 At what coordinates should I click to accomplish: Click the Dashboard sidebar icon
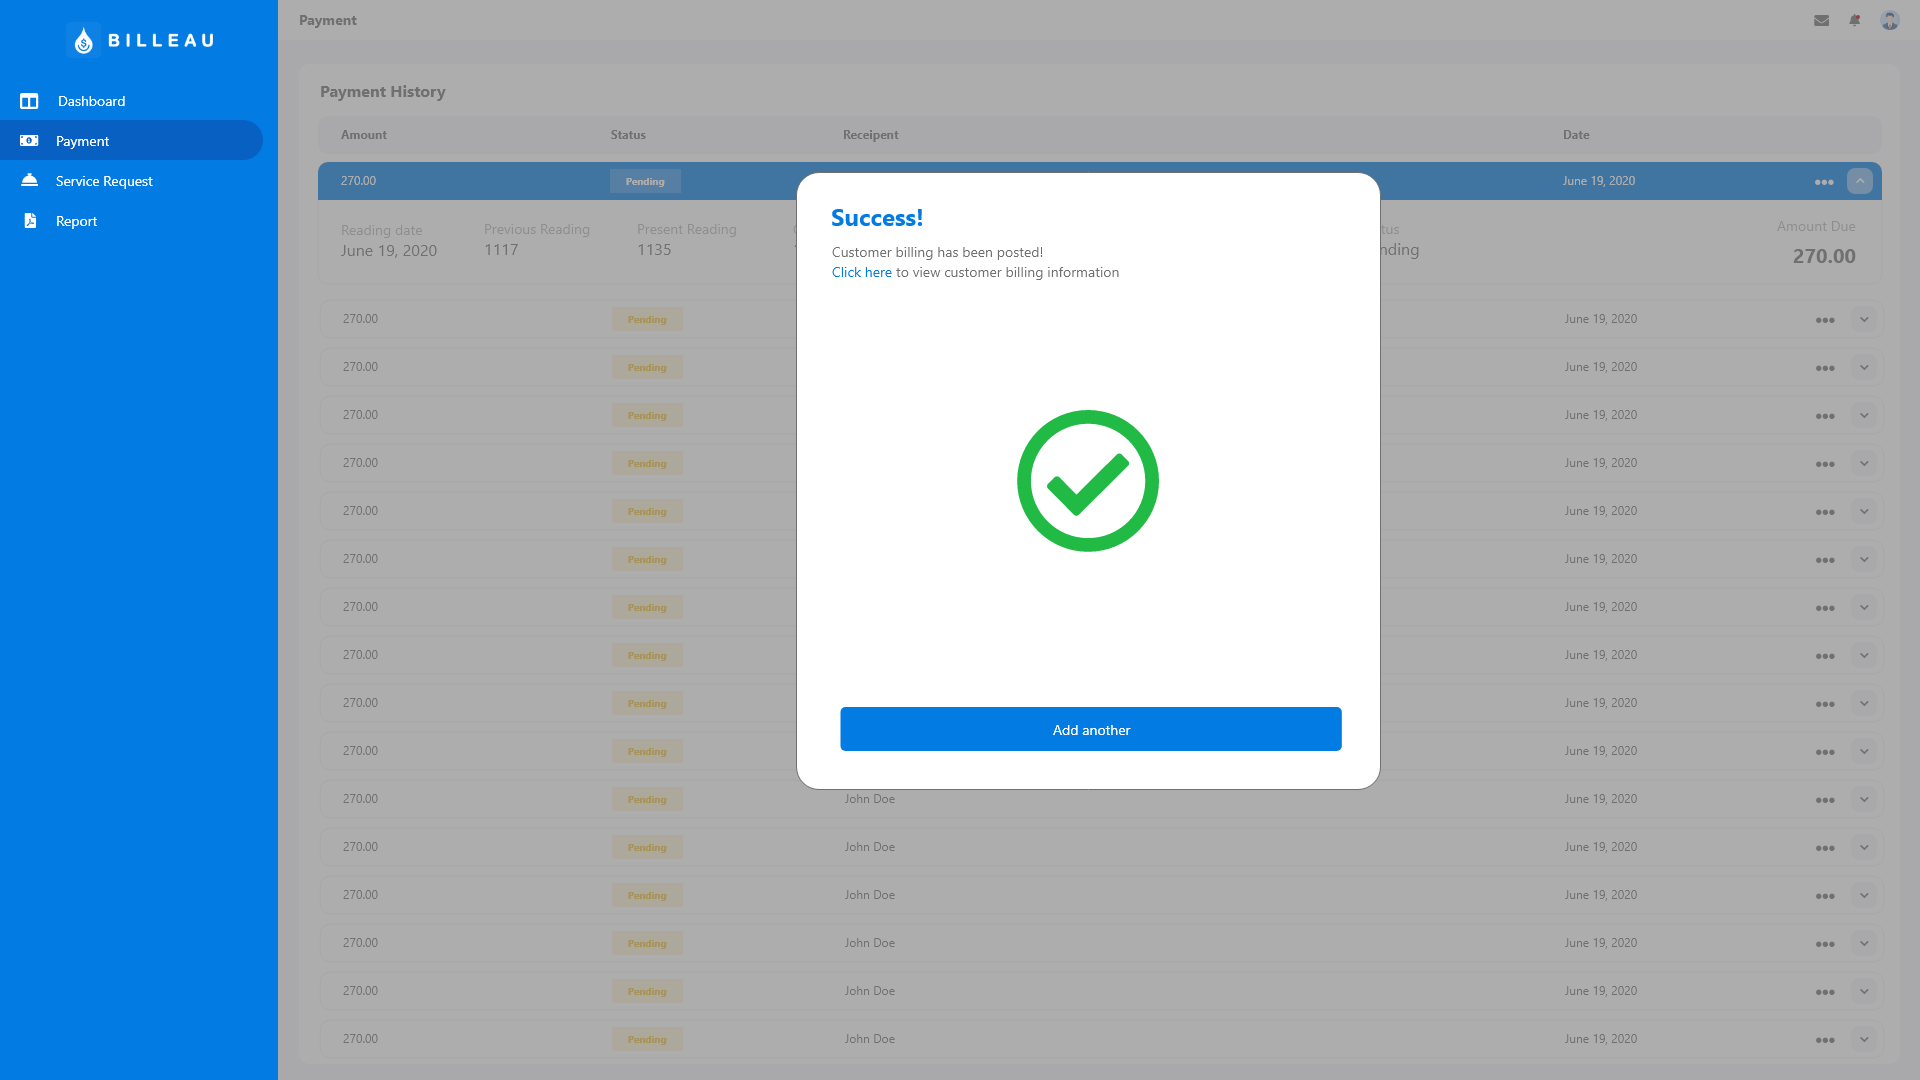[29, 101]
